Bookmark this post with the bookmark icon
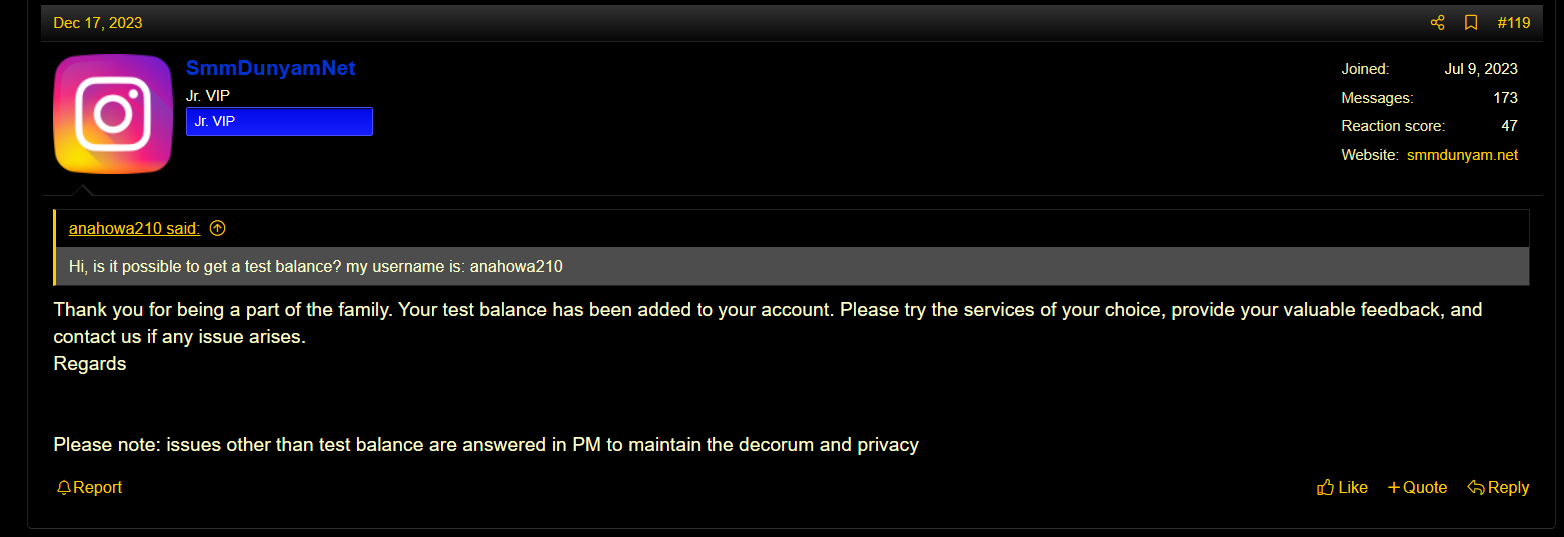 click(x=1471, y=23)
